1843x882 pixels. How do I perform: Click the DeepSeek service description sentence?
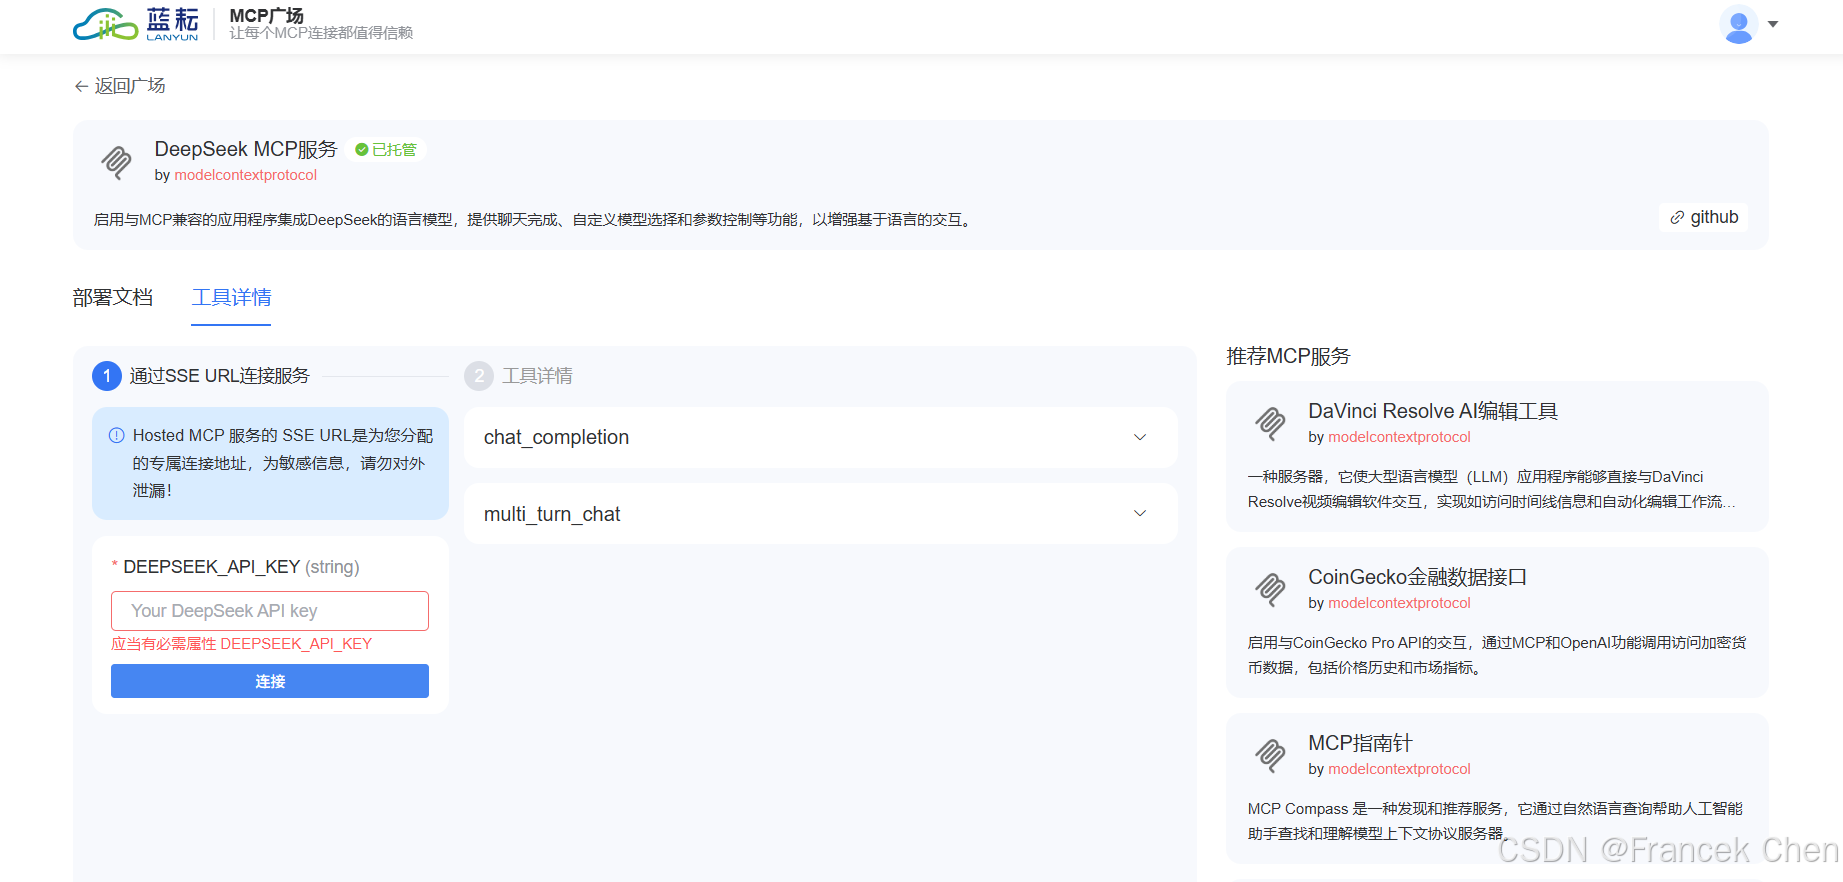pyautogui.click(x=534, y=219)
